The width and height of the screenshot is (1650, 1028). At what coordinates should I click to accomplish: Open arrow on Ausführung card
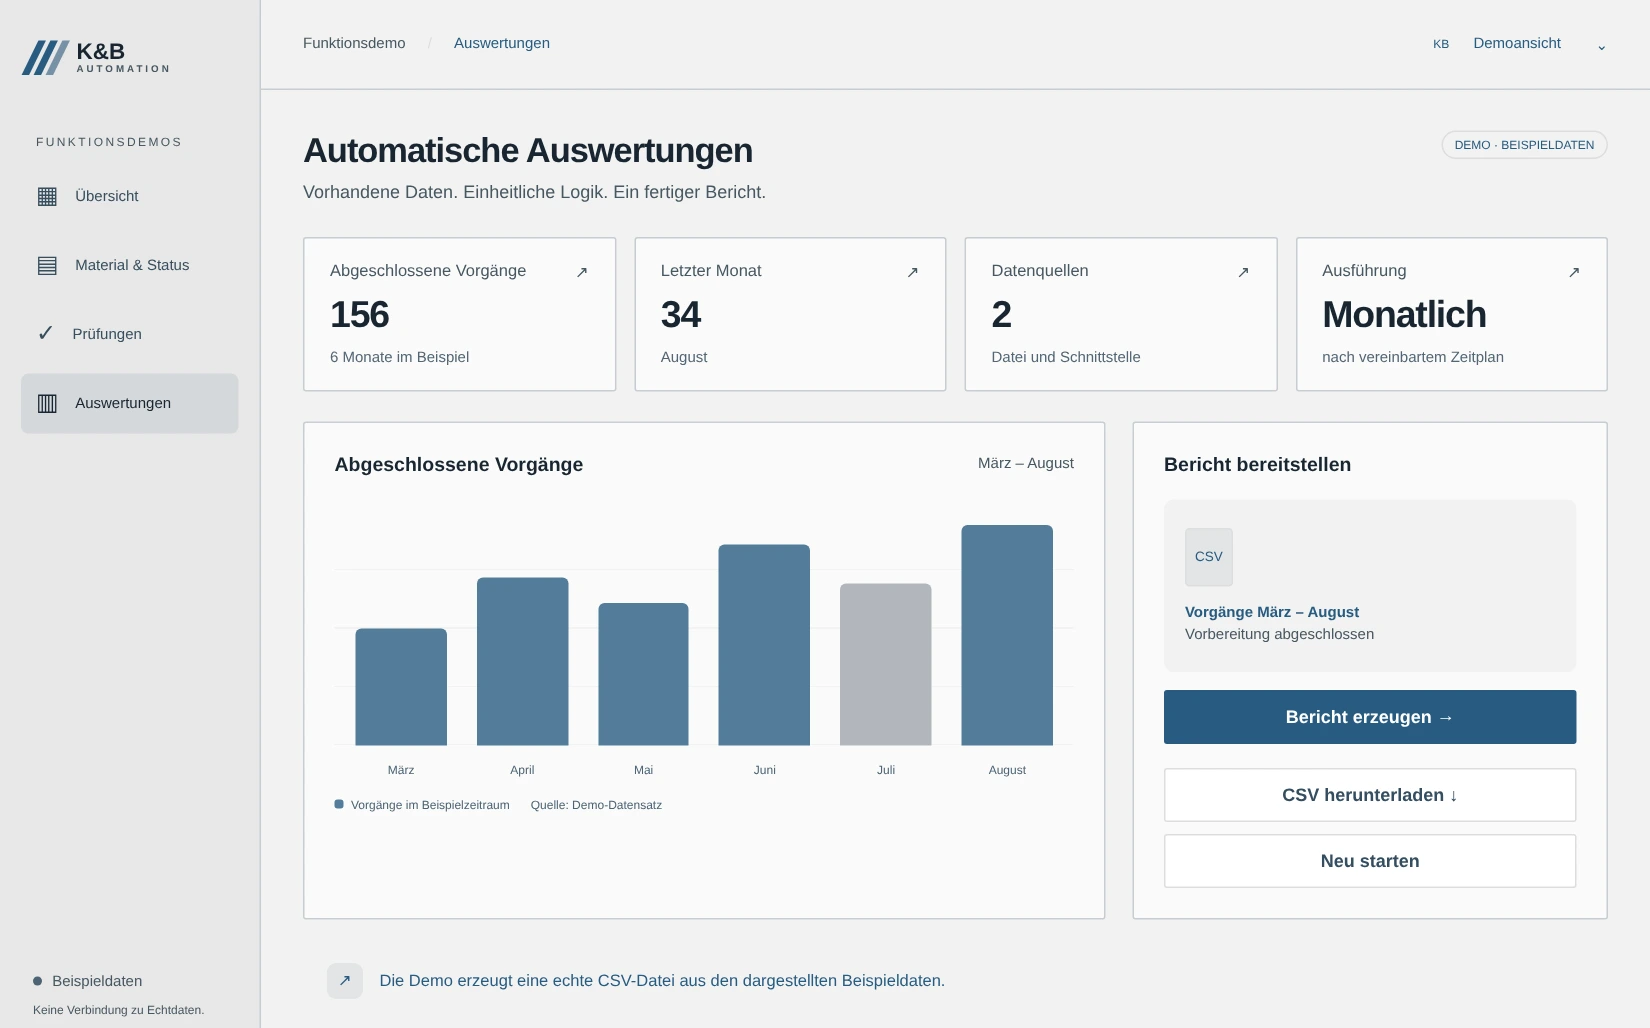[1574, 272]
